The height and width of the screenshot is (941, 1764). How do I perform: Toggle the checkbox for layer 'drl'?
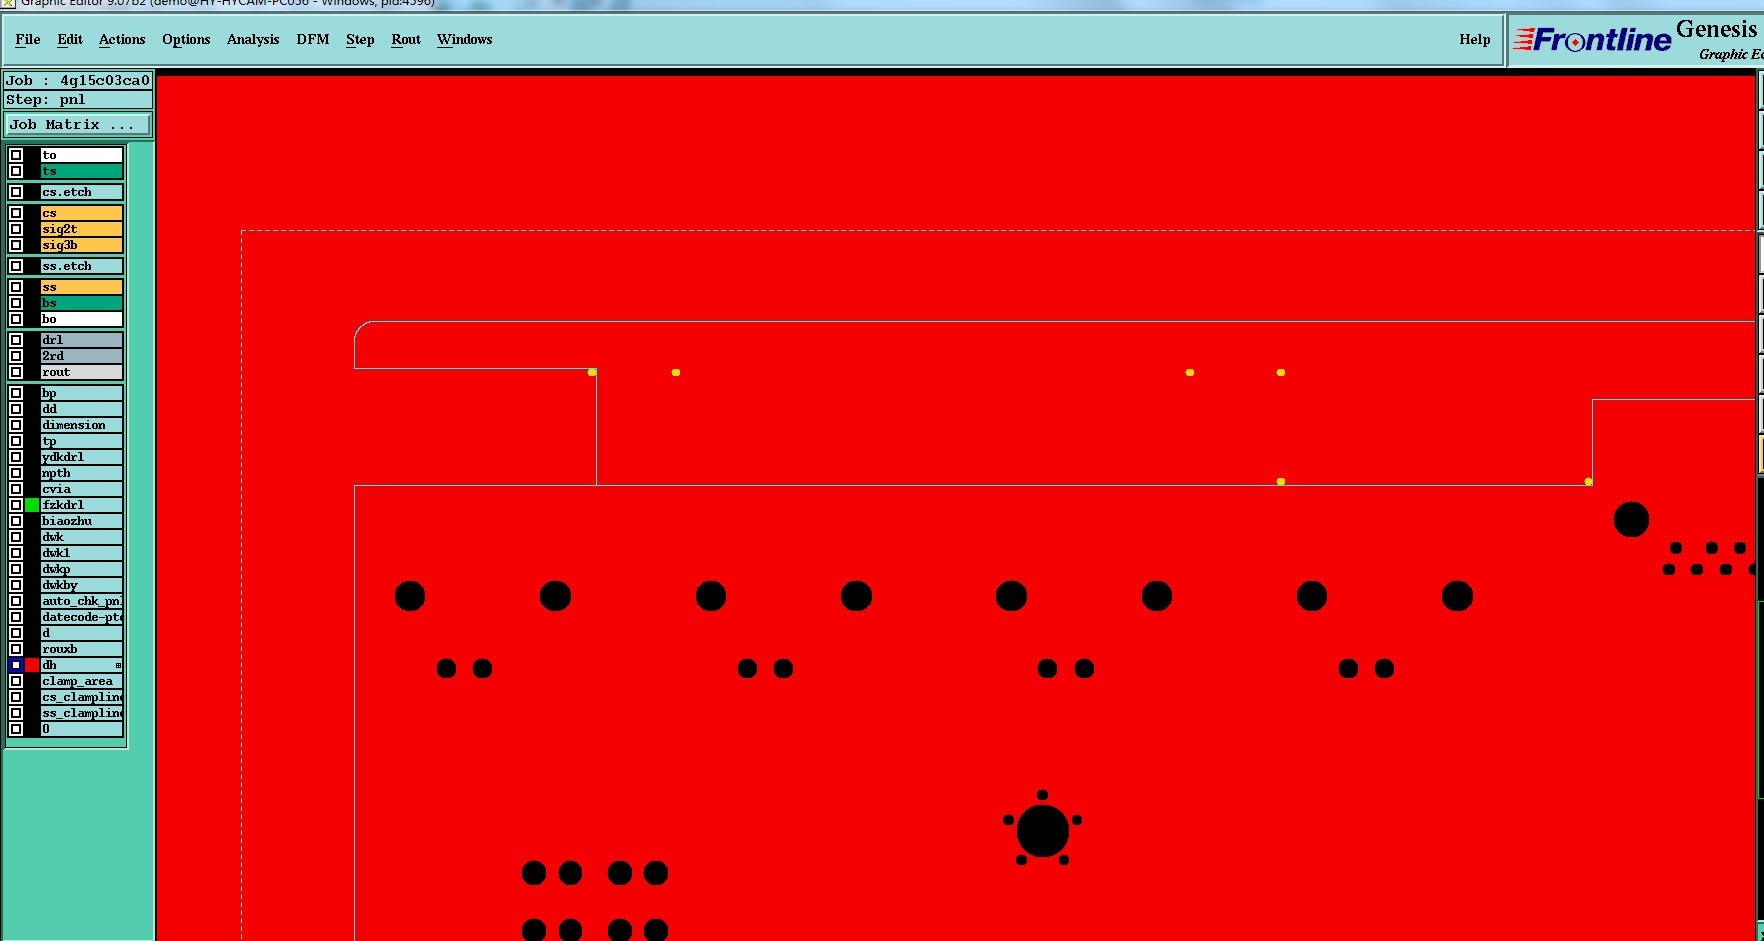16,340
